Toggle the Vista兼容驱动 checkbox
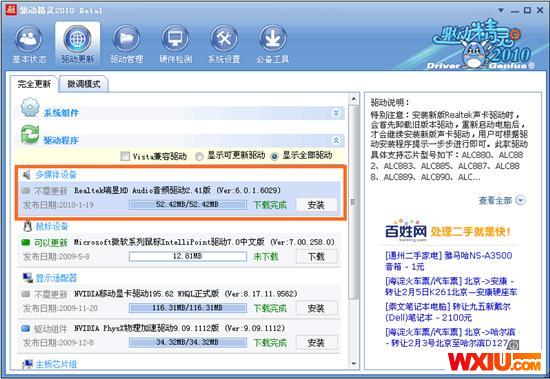 (125, 156)
